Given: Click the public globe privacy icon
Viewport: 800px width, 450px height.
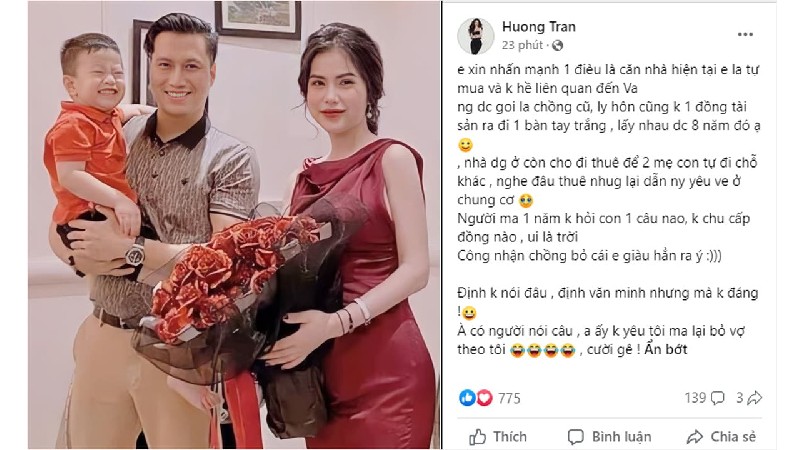Looking at the screenshot, I should click(557, 45).
